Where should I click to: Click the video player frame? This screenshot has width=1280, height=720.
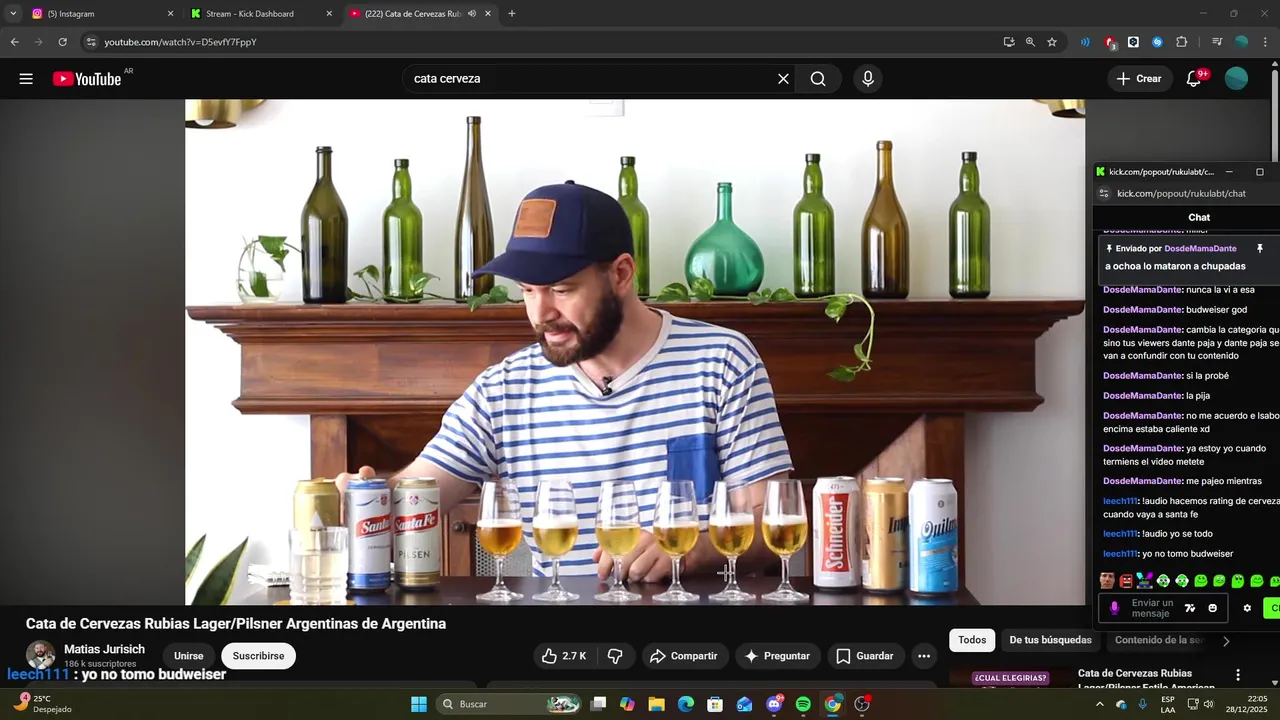tap(635, 351)
